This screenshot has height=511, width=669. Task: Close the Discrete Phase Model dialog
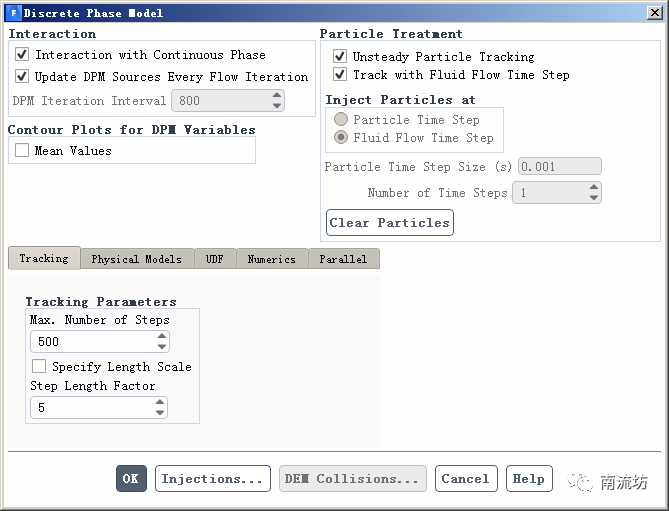tap(653, 13)
